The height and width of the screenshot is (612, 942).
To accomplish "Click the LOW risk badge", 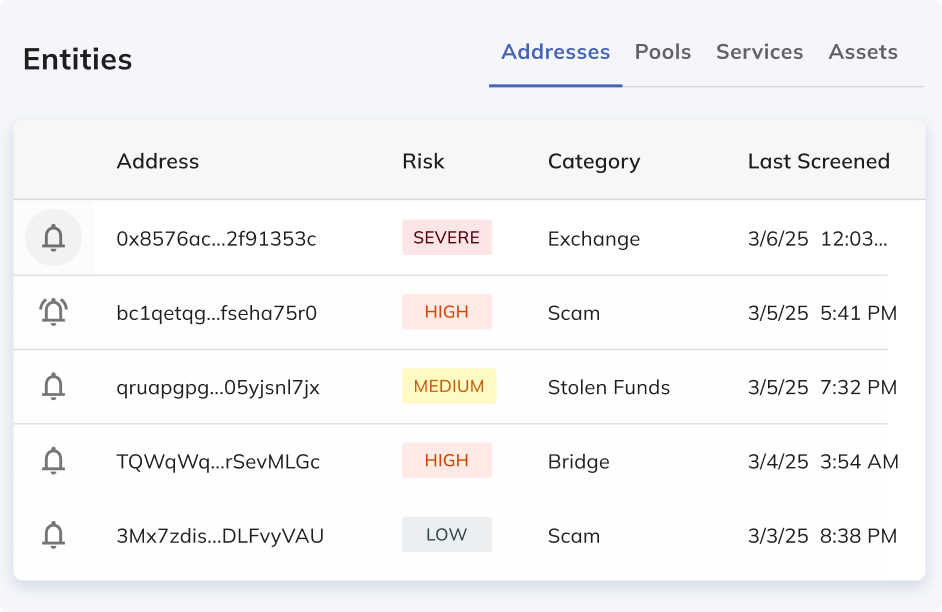I will coord(446,535).
